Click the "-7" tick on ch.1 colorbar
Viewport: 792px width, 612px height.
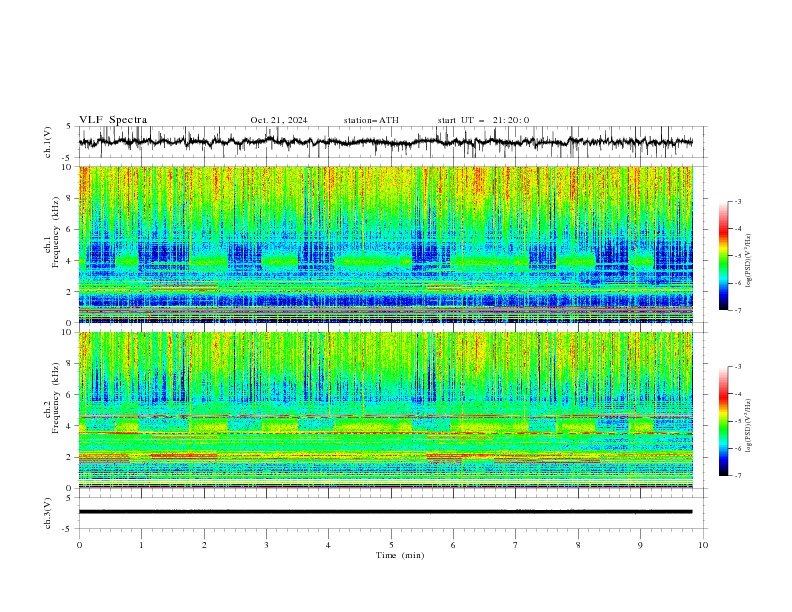pyautogui.click(x=737, y=310)
